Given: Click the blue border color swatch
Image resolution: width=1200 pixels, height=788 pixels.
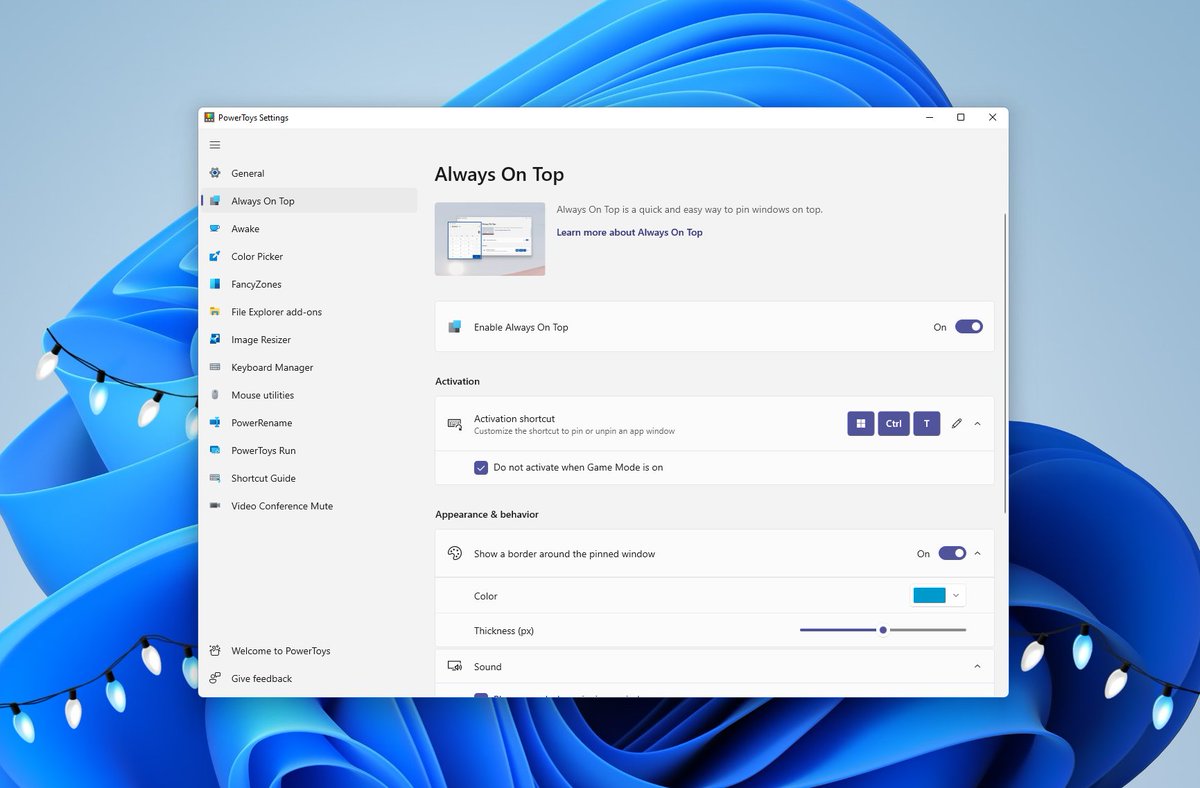Looking at the screenshot, I should pos(929,596).
